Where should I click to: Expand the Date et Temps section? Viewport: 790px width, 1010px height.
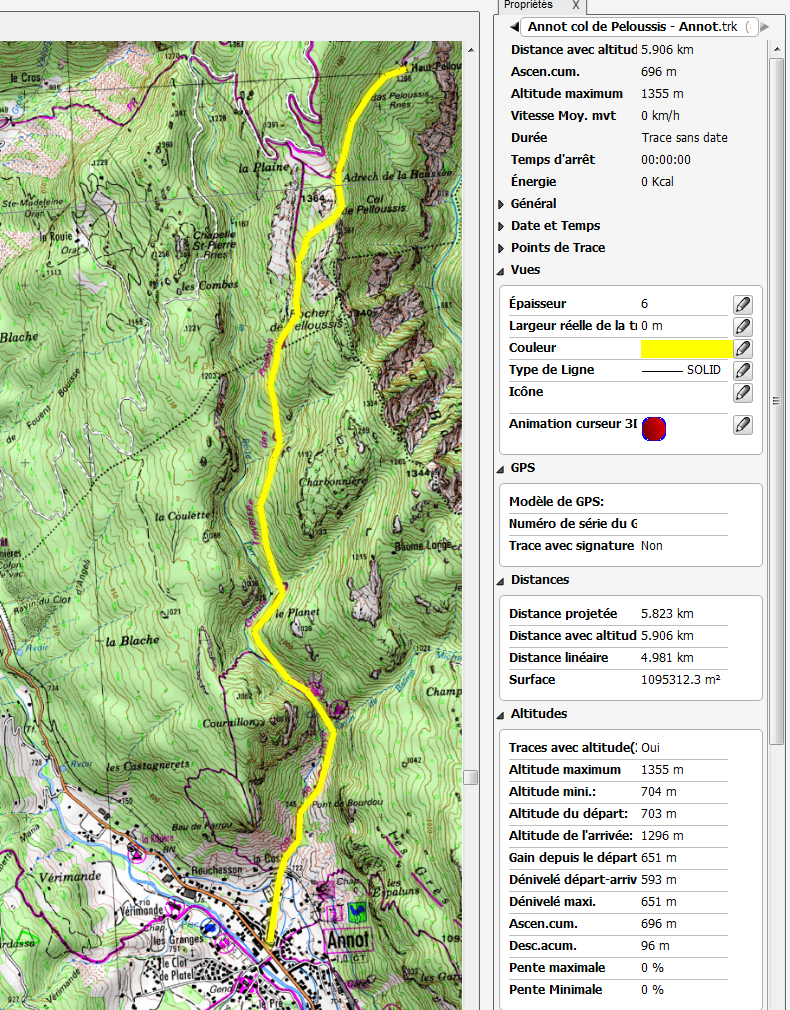point(501,226)
